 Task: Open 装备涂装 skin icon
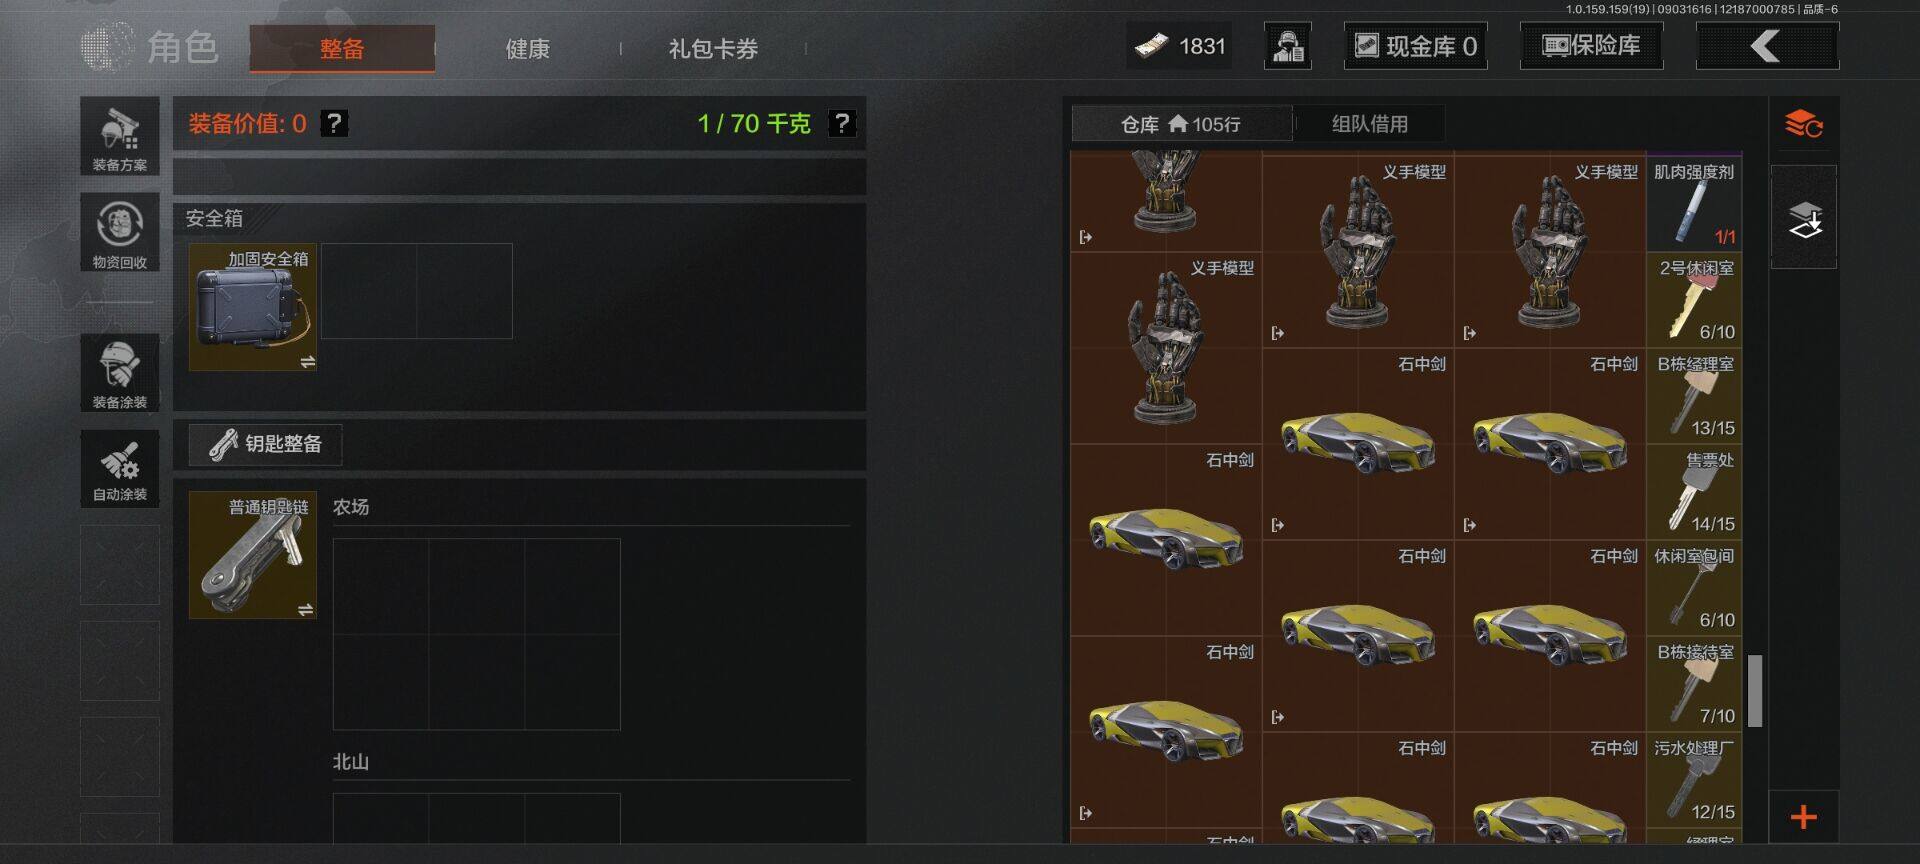point(120,372)
